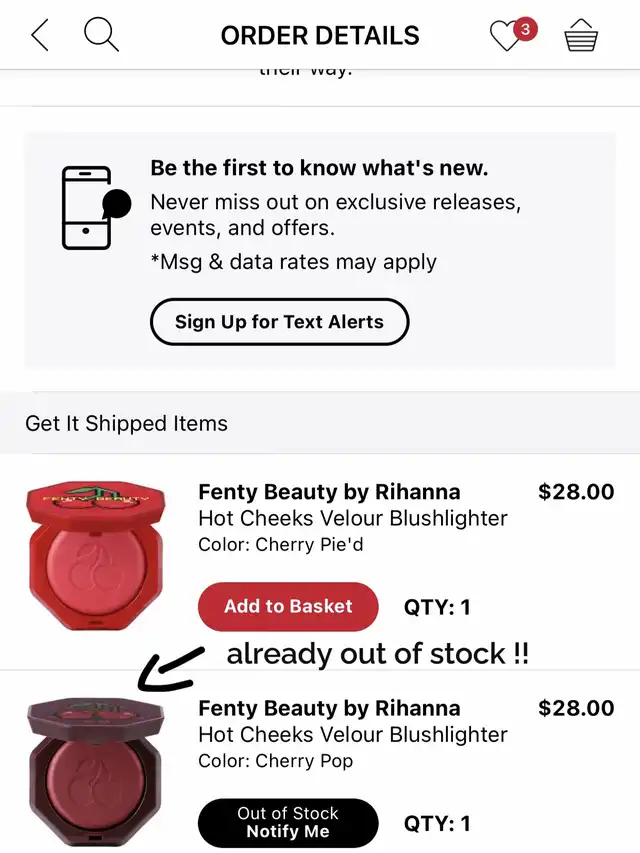Image resolution: width=640 pixels, height=853 pixels.
Task: Open the shopping basket icon
Action: [x=581, y=37]
